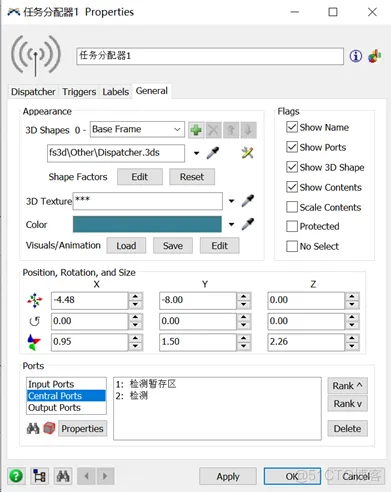
Task: Click Rank ^ to move port up
Action: [x=347, y=386]
